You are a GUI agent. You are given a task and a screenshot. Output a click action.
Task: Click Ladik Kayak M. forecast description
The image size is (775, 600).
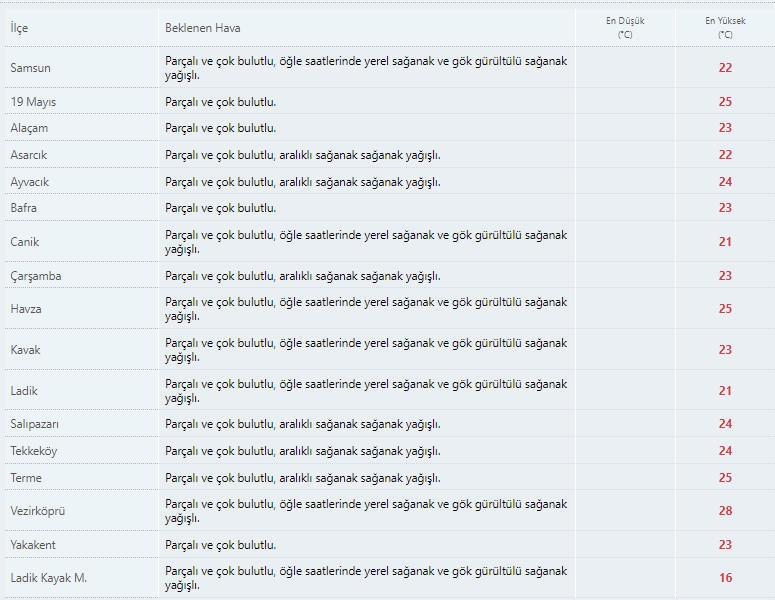coord(366,578)
